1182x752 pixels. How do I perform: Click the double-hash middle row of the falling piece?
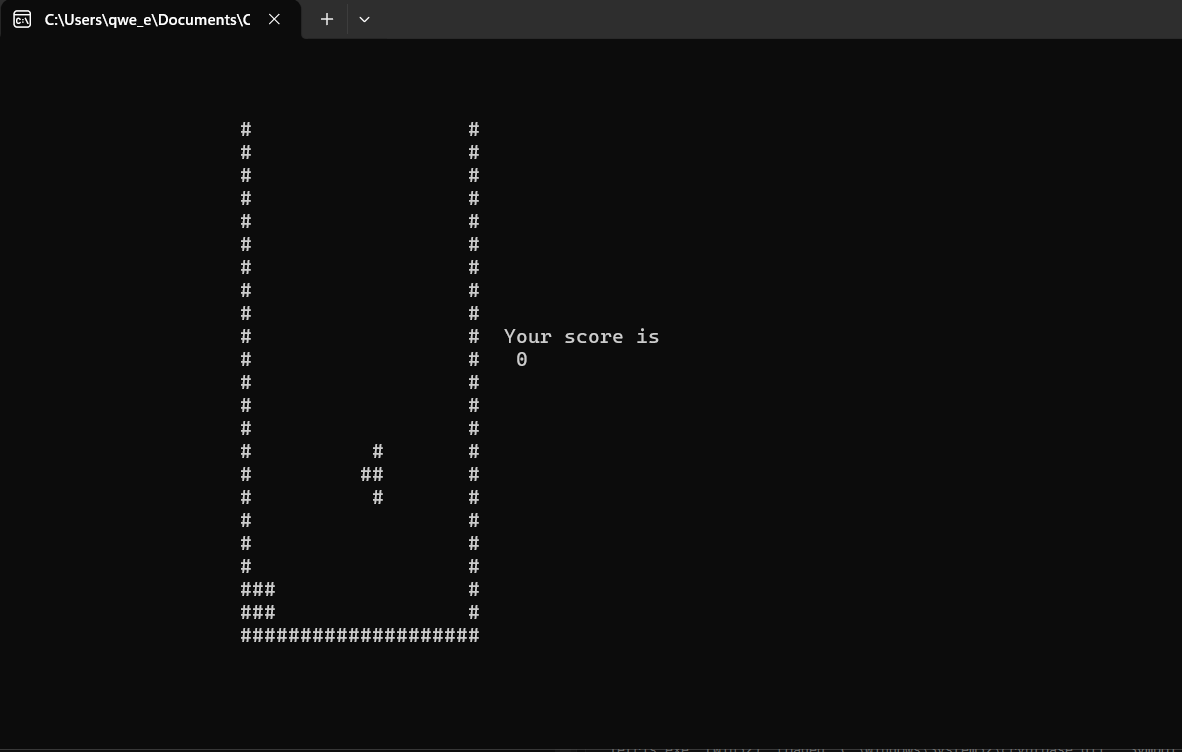coord(372,475)
